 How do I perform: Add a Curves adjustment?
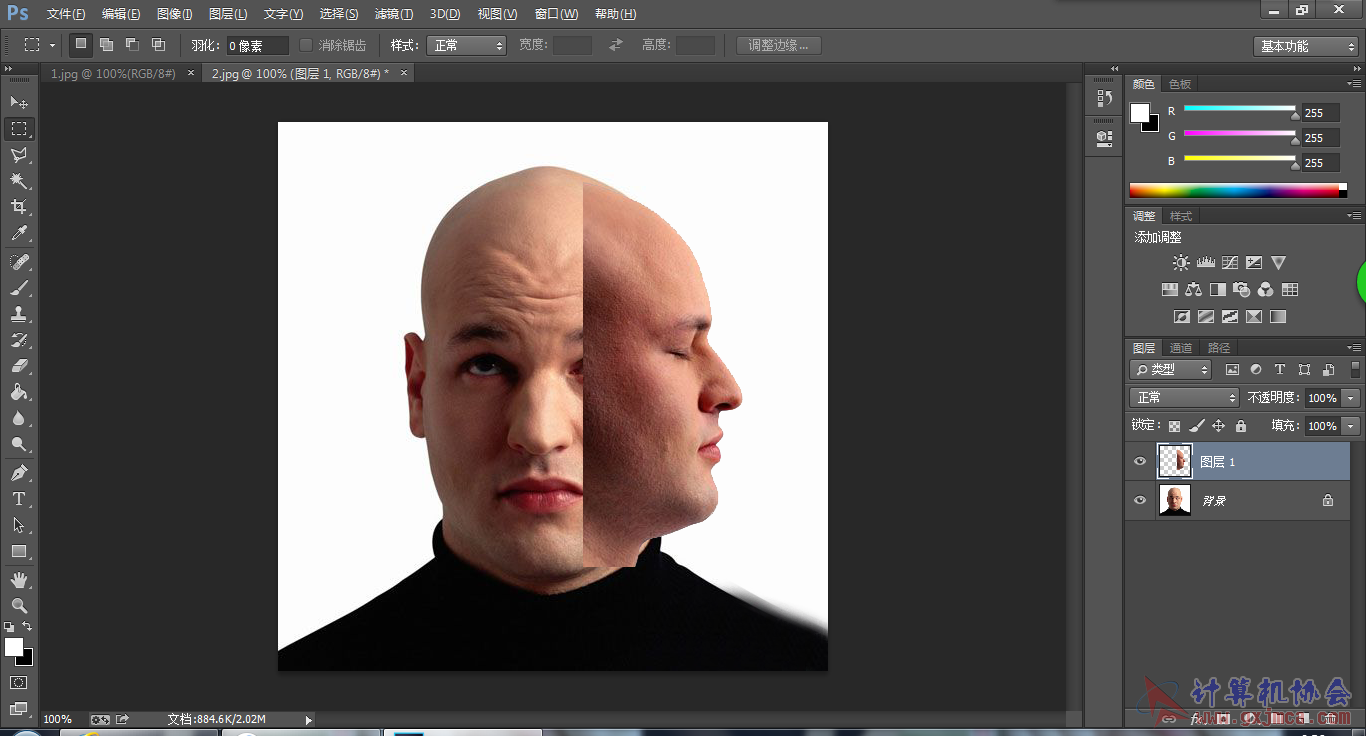1230,263
